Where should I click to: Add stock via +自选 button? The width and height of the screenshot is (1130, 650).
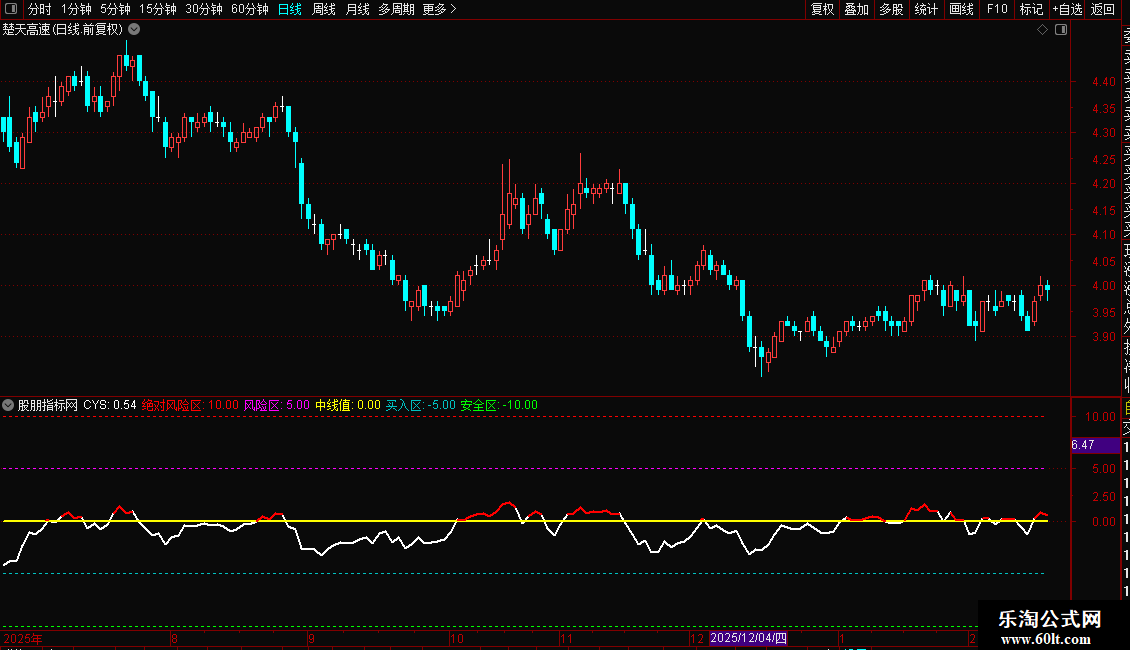(x=1067, y=9)
